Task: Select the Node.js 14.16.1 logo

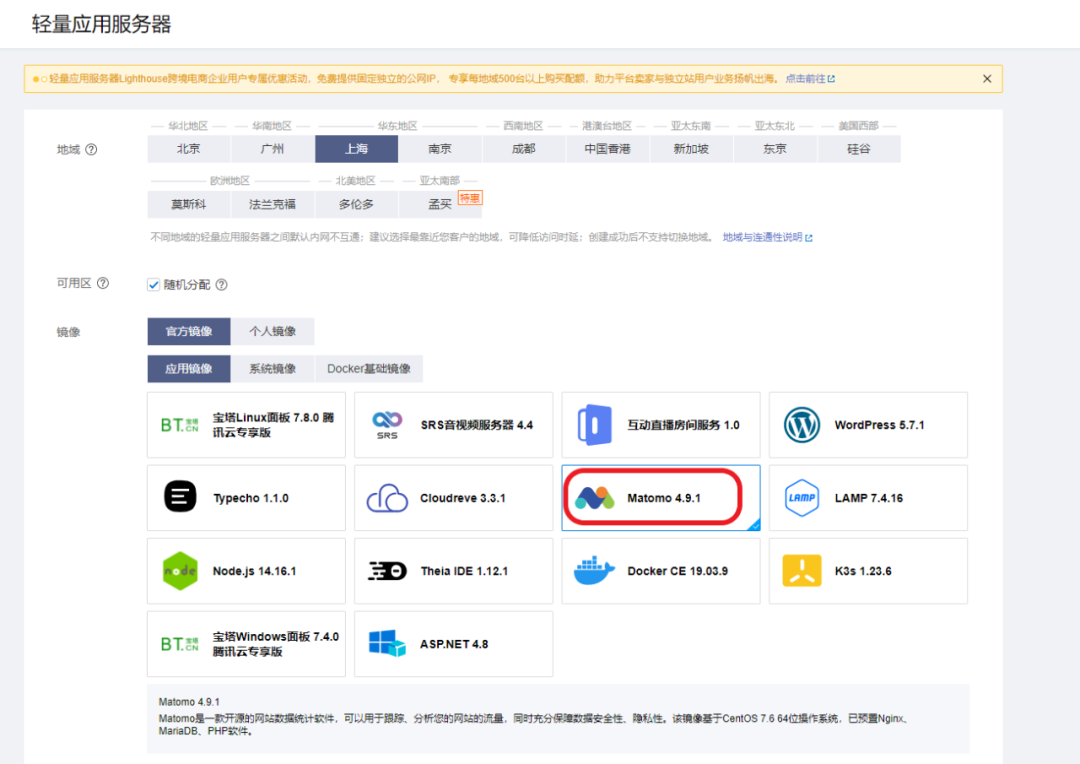Action: [180, 571]
